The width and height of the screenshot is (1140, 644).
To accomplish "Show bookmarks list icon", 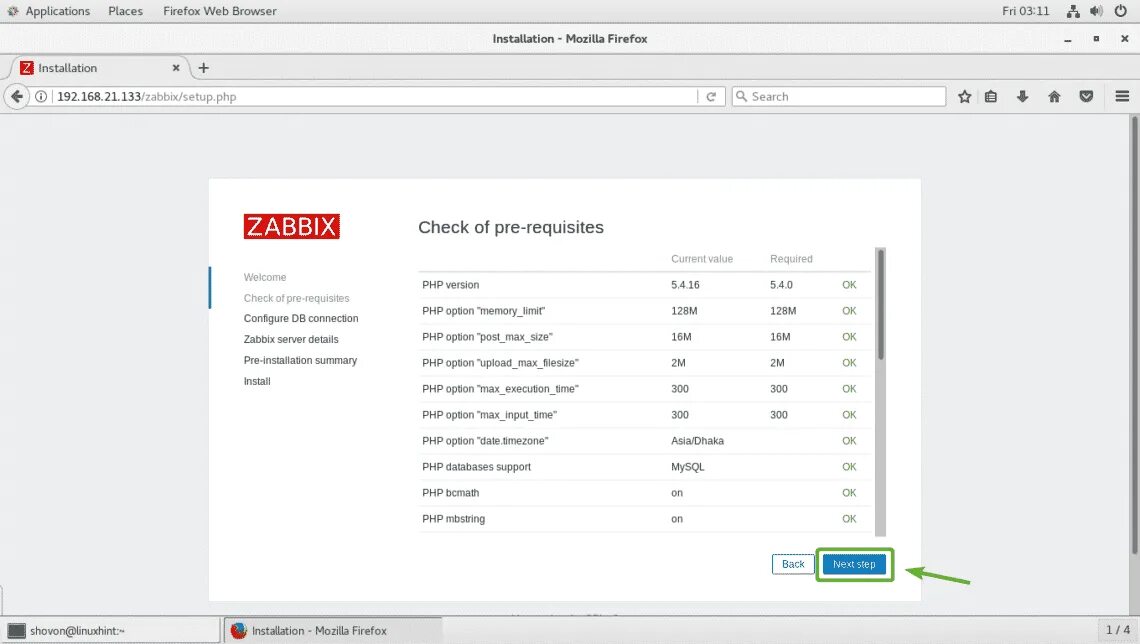I will [991, 97].
